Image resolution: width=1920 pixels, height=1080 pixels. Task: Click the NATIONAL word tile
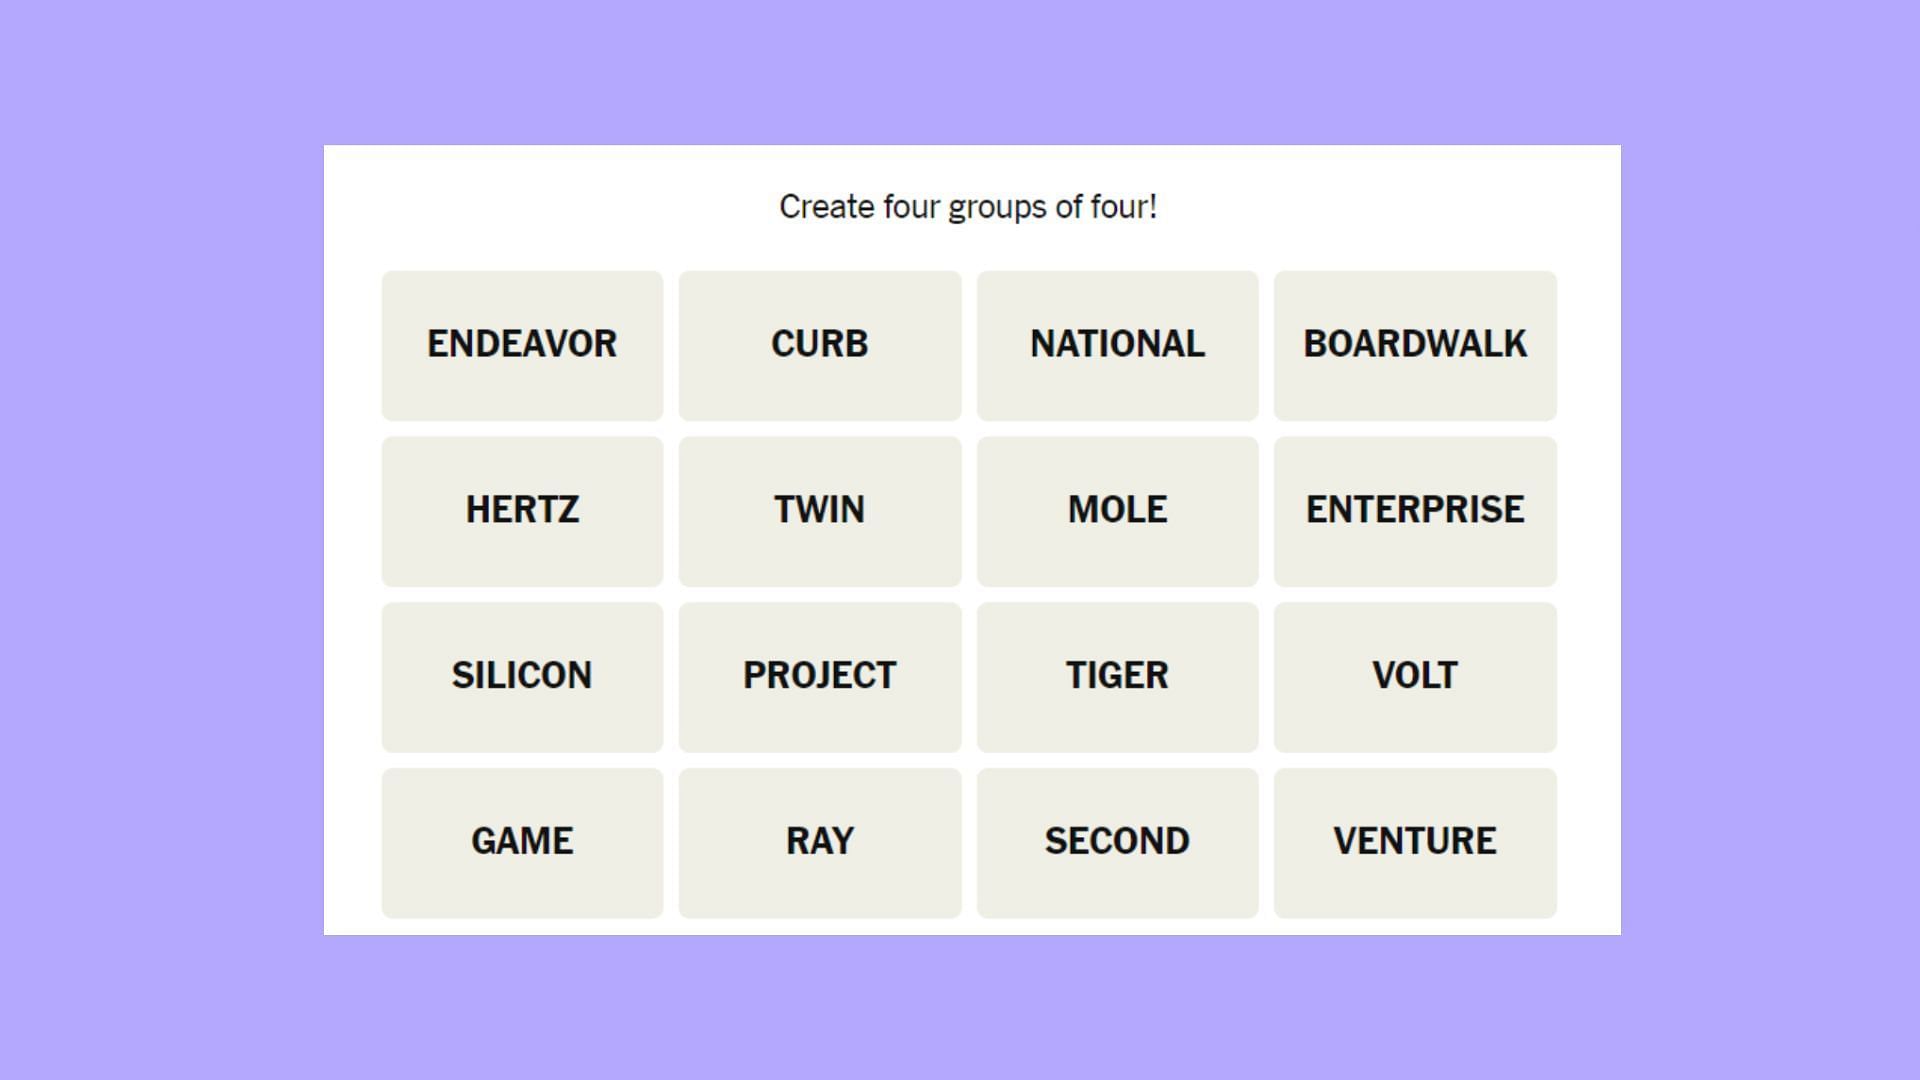click(x=1118, y=344)
